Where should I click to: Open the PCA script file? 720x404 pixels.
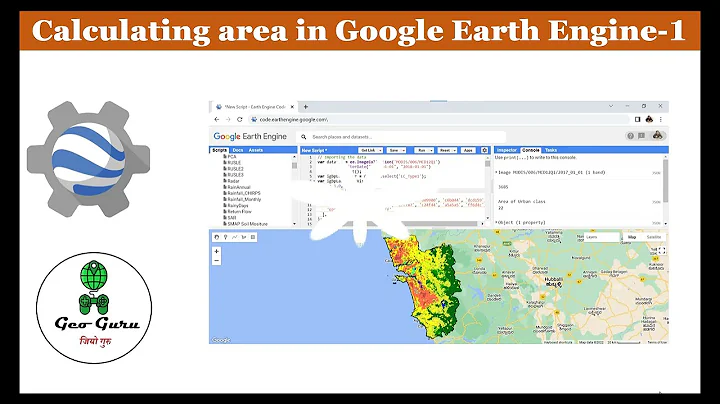(230, 157)
